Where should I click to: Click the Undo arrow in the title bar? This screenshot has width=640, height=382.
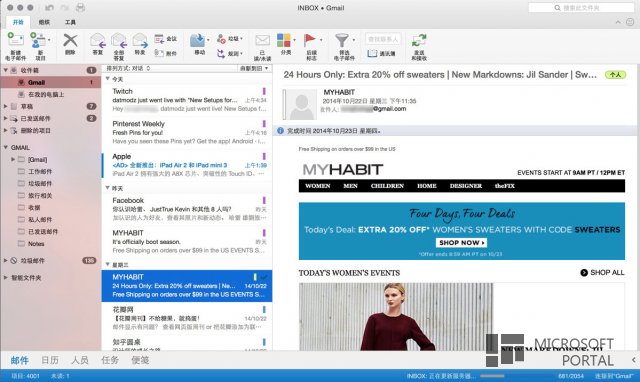(49, 7)
